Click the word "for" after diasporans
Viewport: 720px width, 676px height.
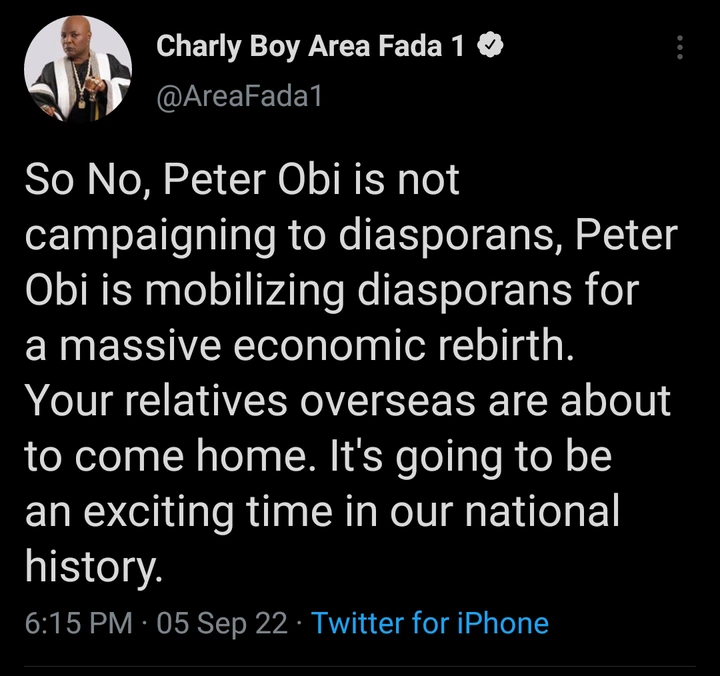[607, 292]
